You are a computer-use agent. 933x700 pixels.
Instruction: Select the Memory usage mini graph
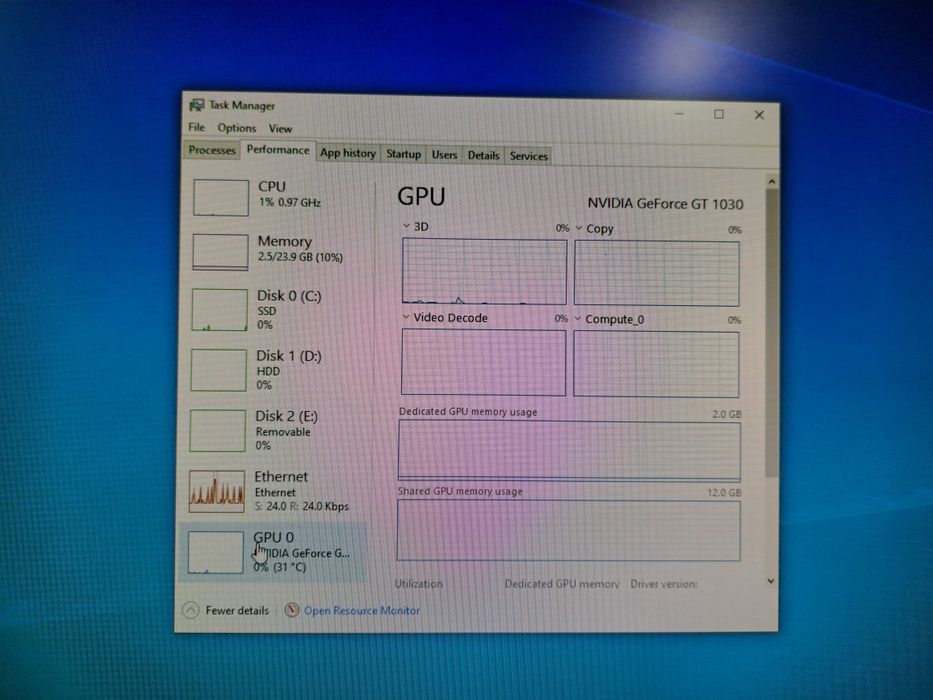point(220,252)
